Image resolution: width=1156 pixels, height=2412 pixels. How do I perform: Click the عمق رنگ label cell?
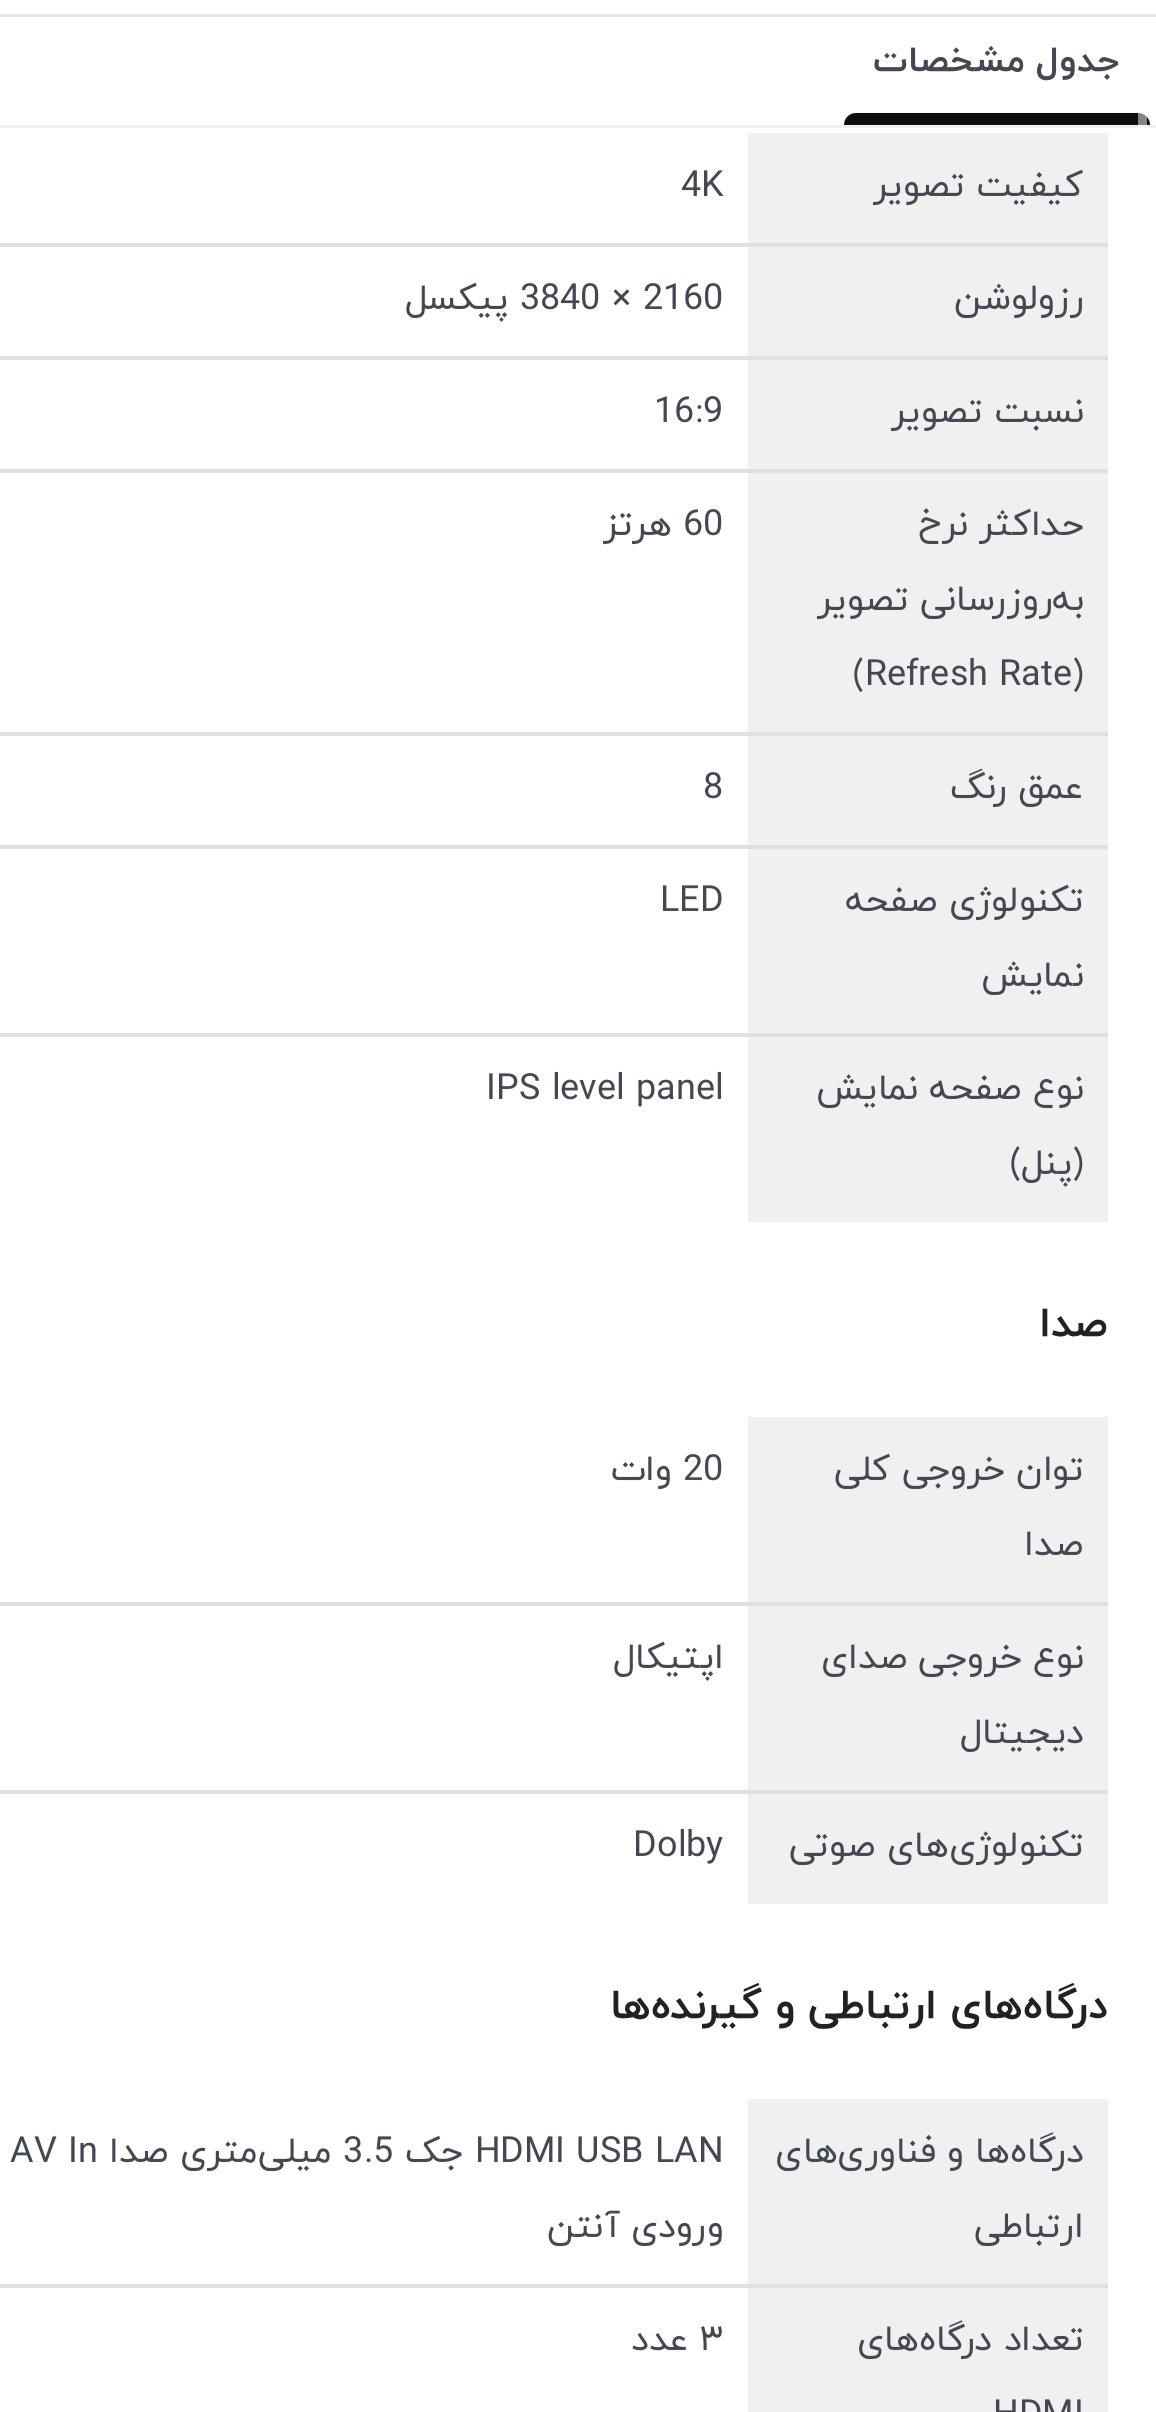1016,788
